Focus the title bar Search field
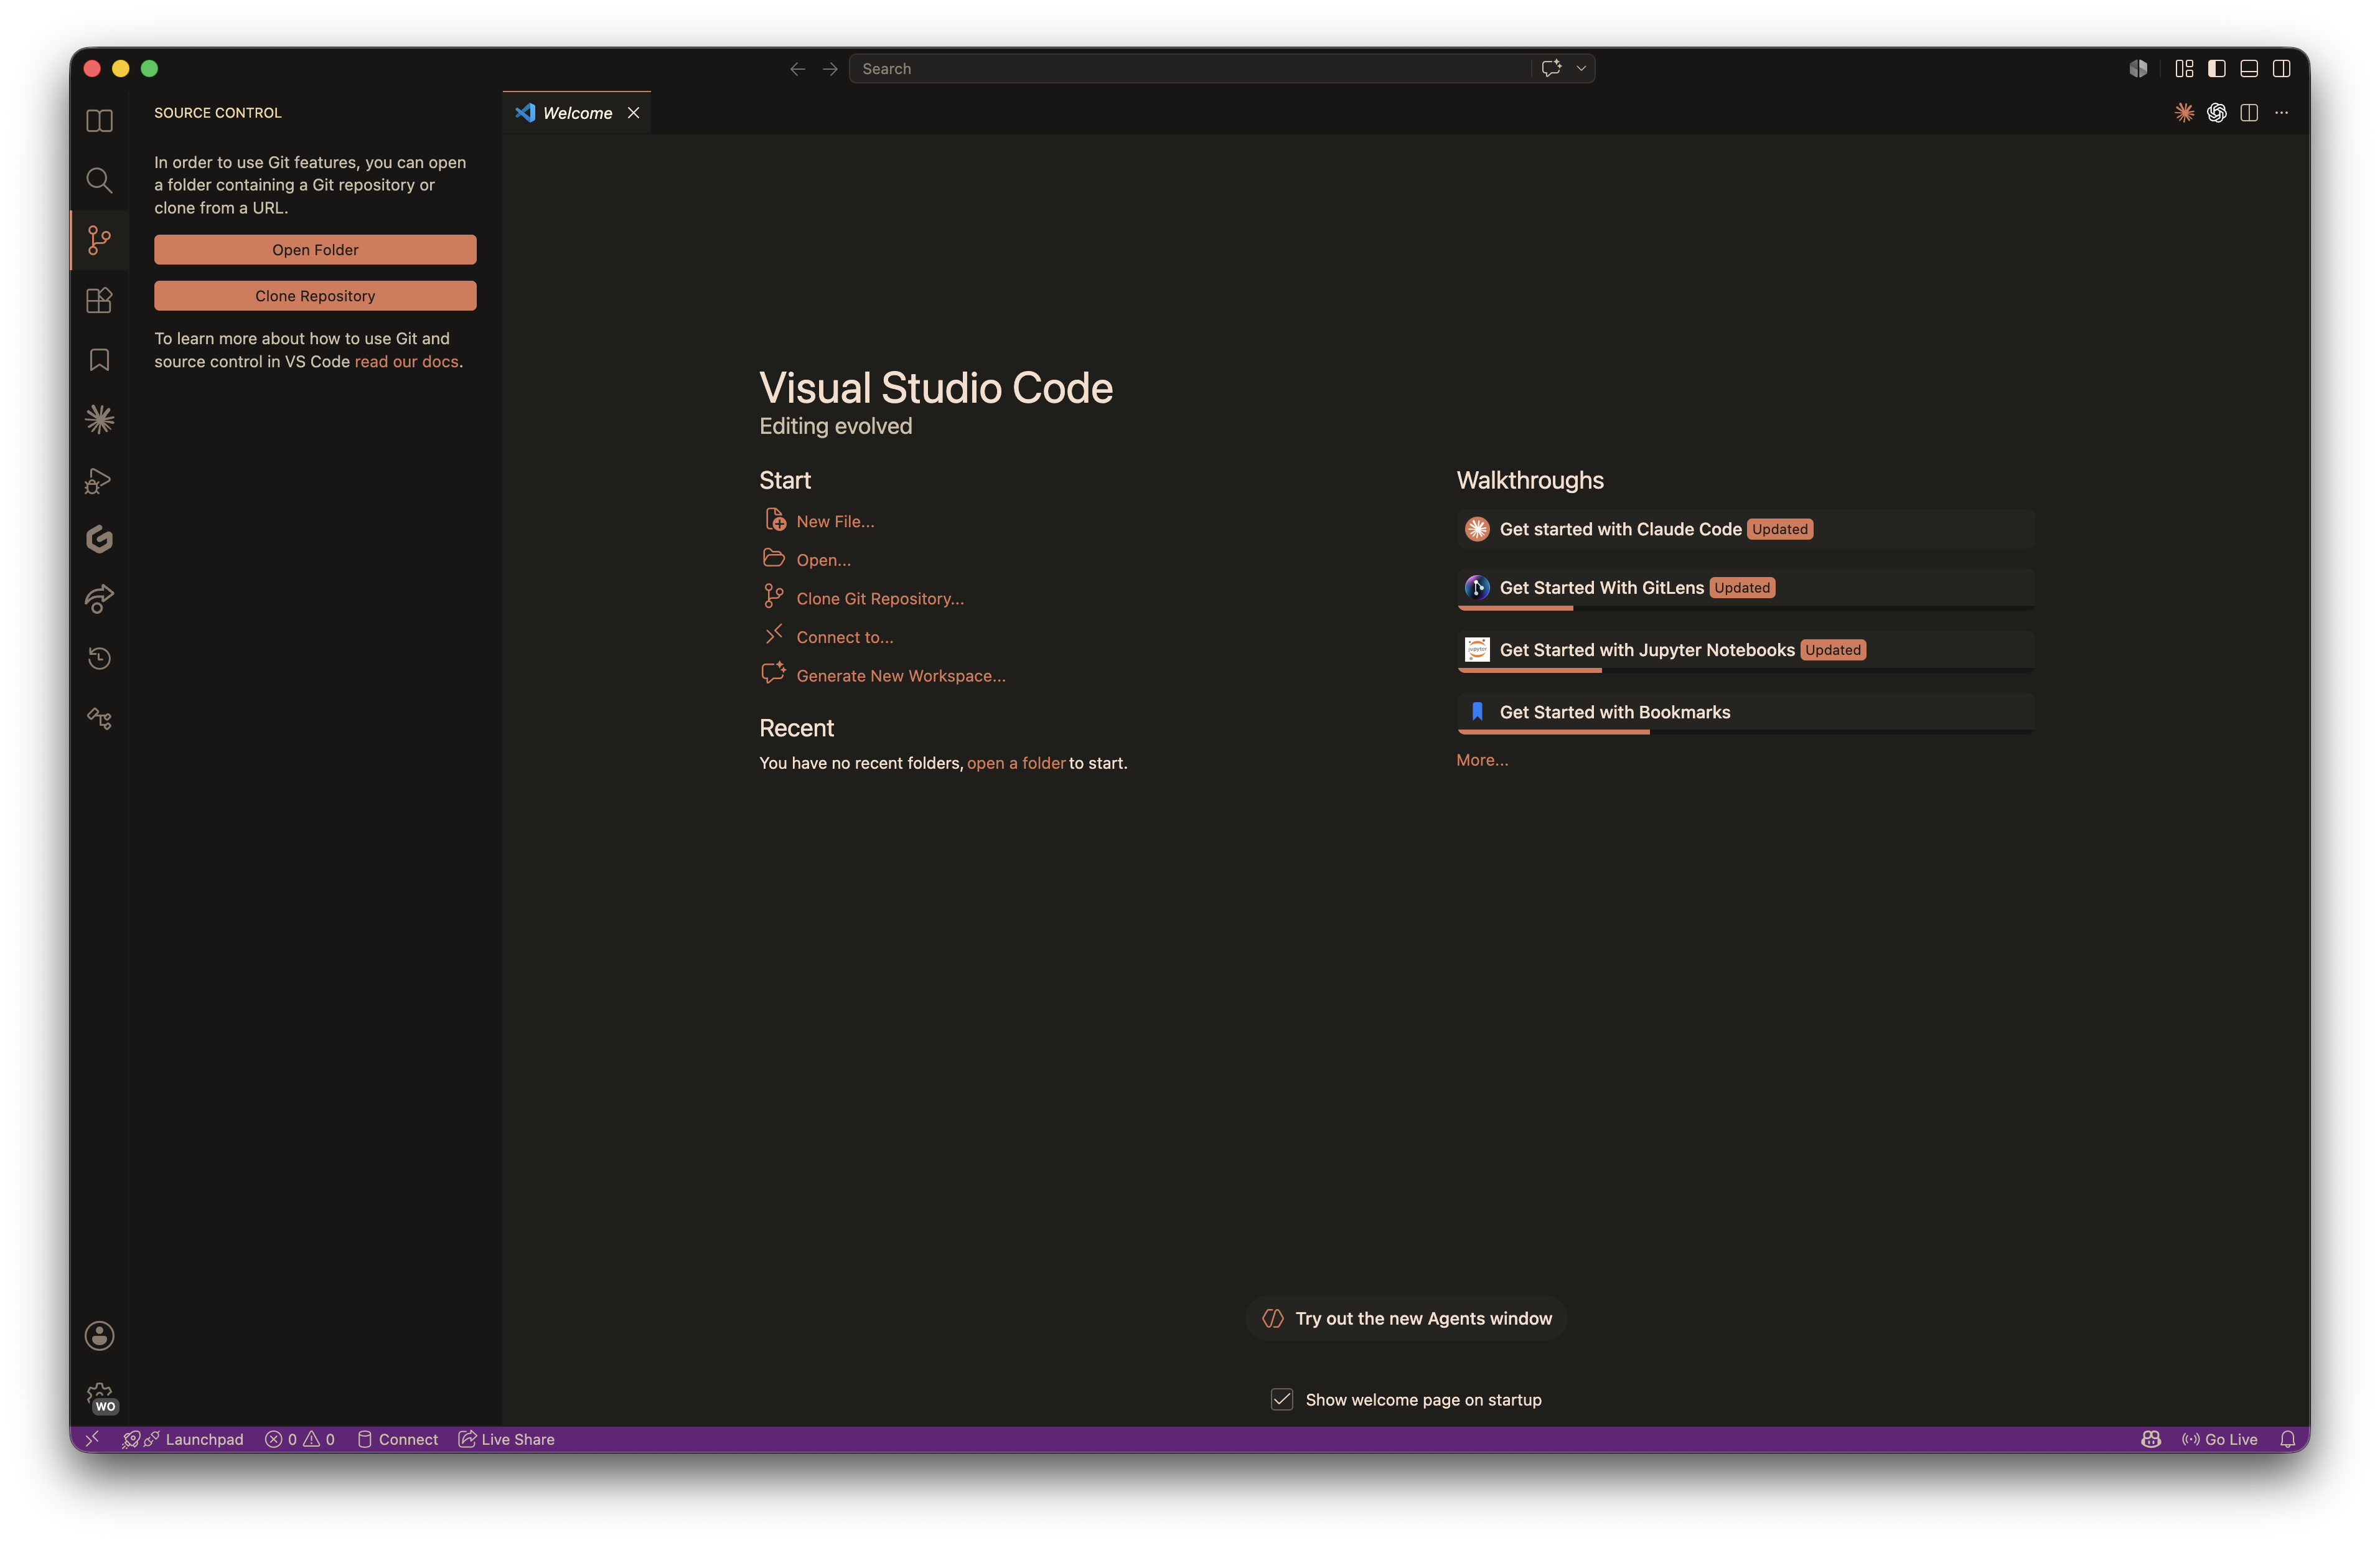The width and height of the screenshot is (2380, 1545). [1189, 69]
